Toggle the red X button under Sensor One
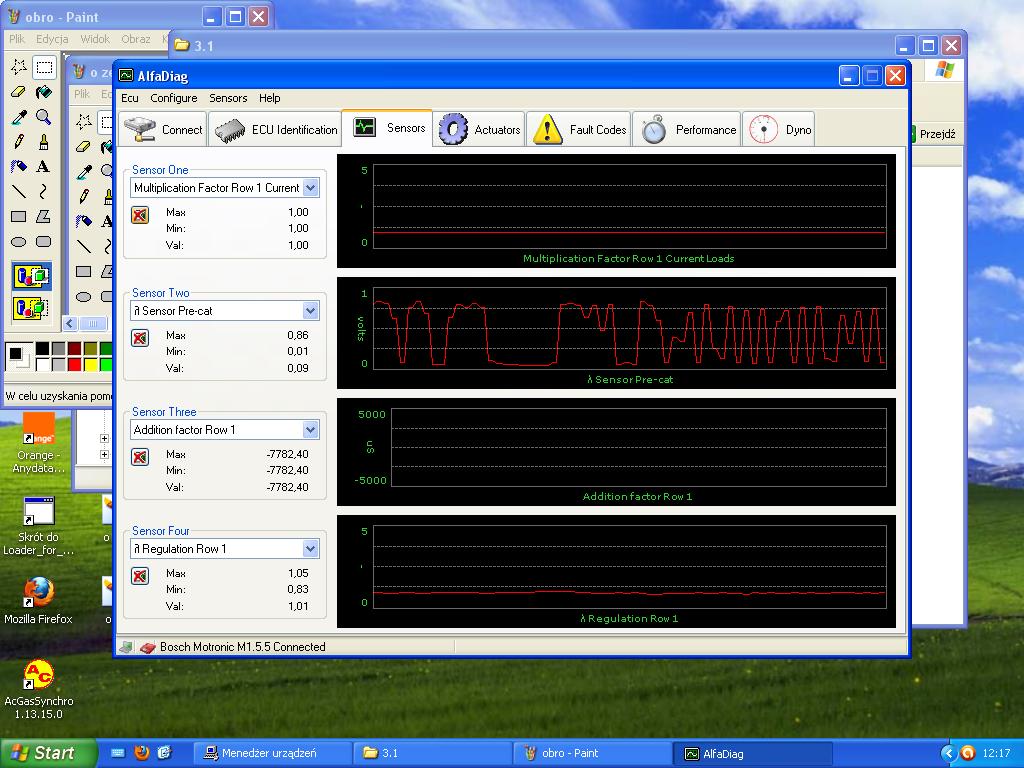 (140, 215)
